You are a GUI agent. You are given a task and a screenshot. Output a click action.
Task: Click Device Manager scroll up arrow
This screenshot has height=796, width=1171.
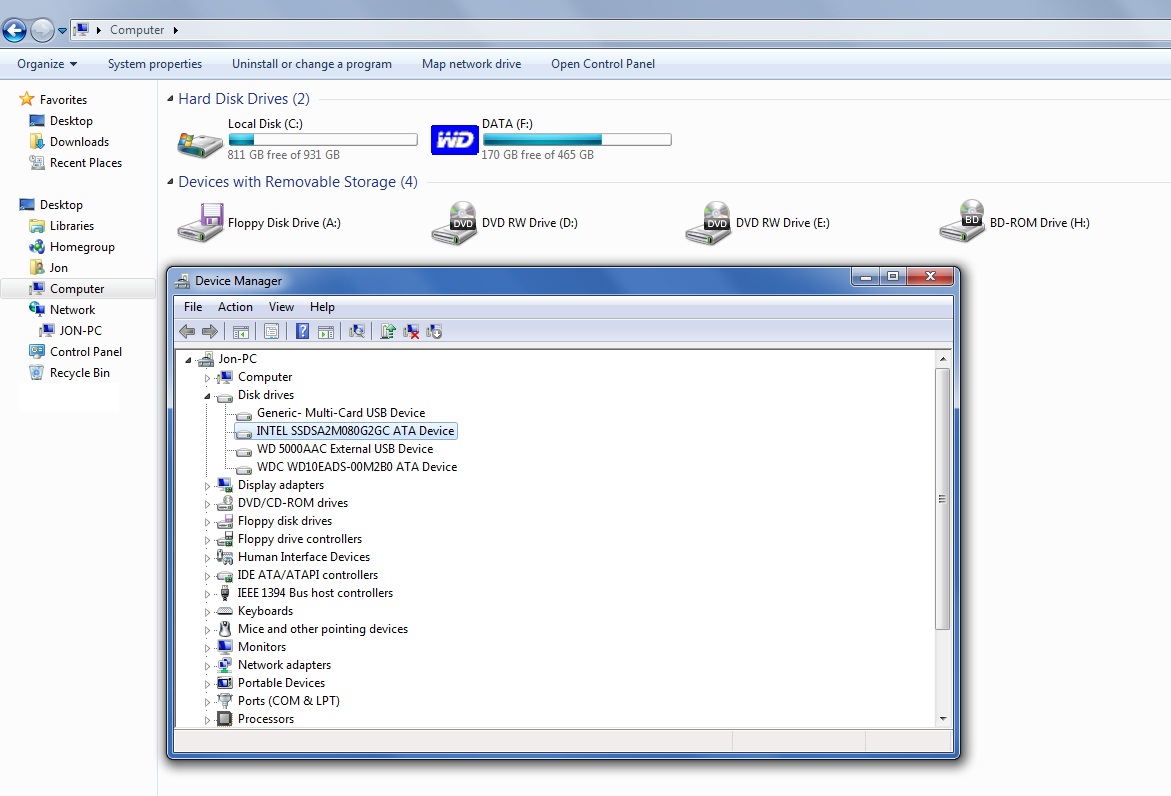942,359
